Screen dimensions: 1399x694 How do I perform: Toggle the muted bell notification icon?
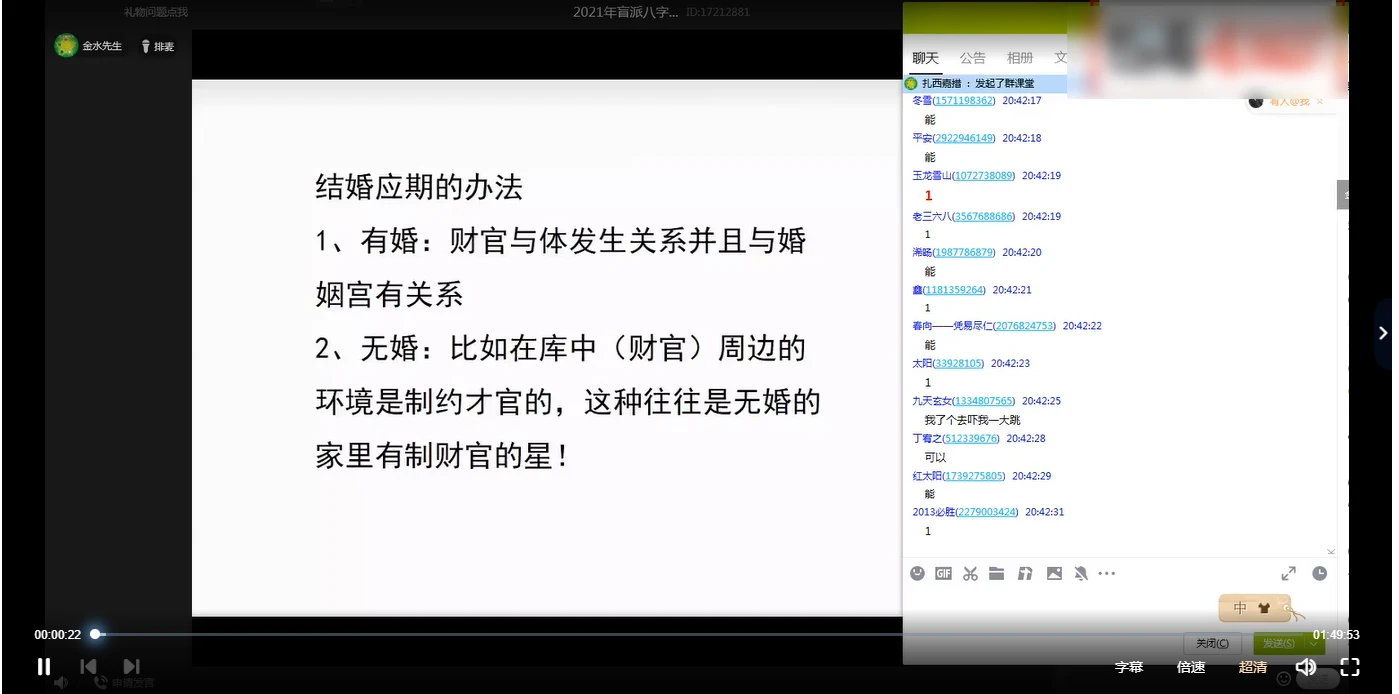pos(1080,574)
